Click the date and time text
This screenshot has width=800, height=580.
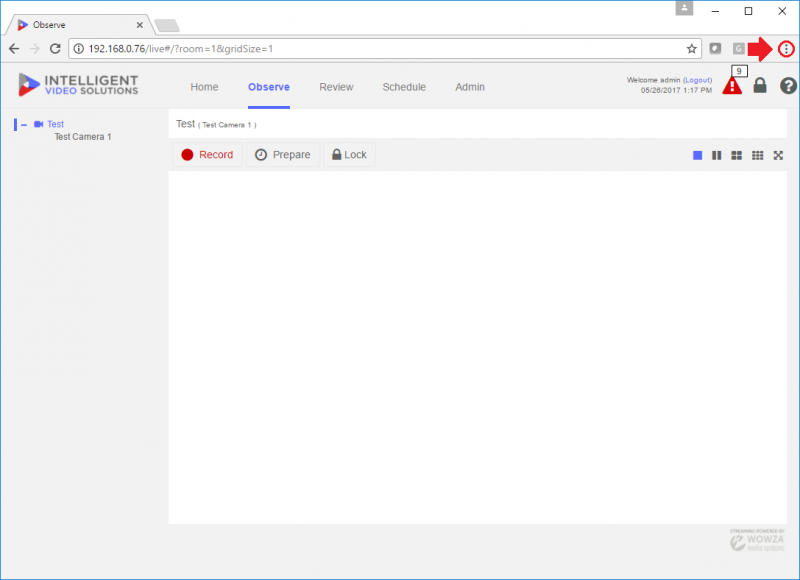coord(676,90)
